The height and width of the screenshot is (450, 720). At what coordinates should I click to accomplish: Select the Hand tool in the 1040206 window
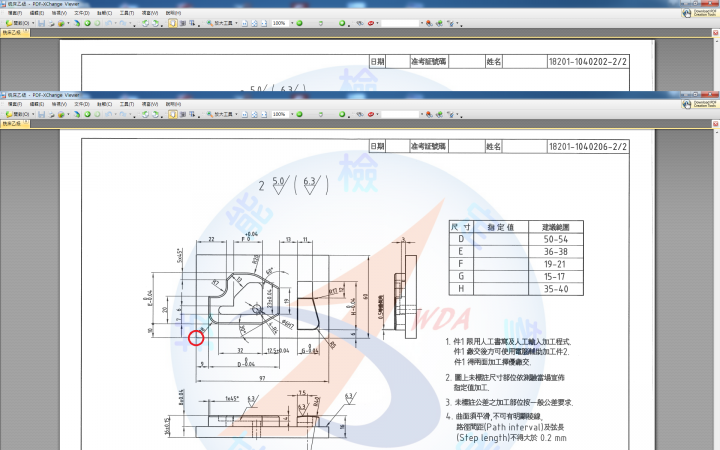(173, 114)
